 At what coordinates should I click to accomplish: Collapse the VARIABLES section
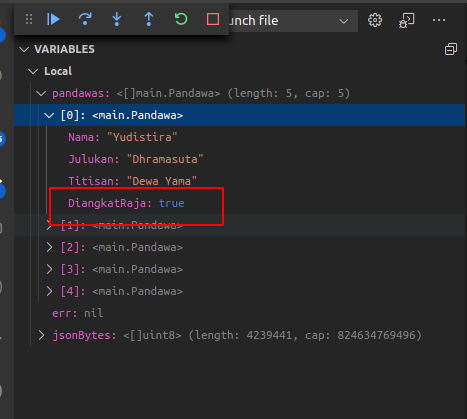pos(24,49)
